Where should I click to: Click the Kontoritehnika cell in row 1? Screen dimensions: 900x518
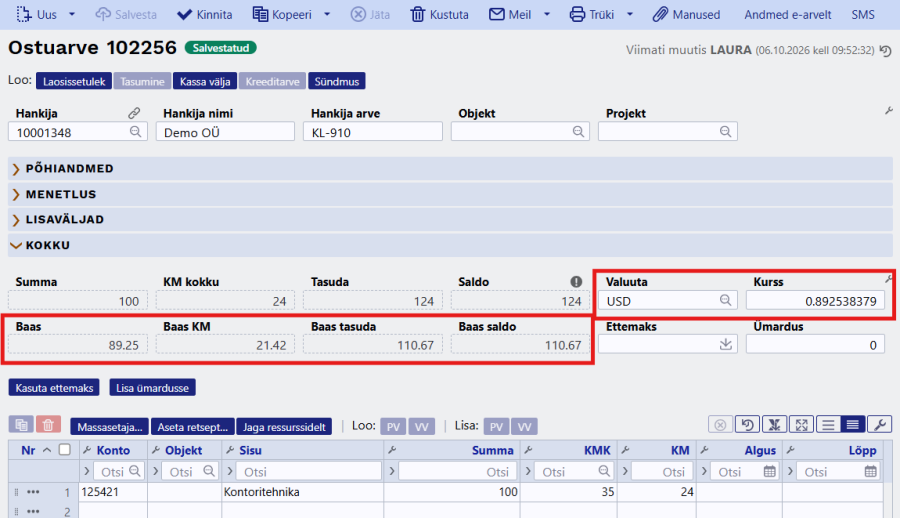(x=302, y=492)
